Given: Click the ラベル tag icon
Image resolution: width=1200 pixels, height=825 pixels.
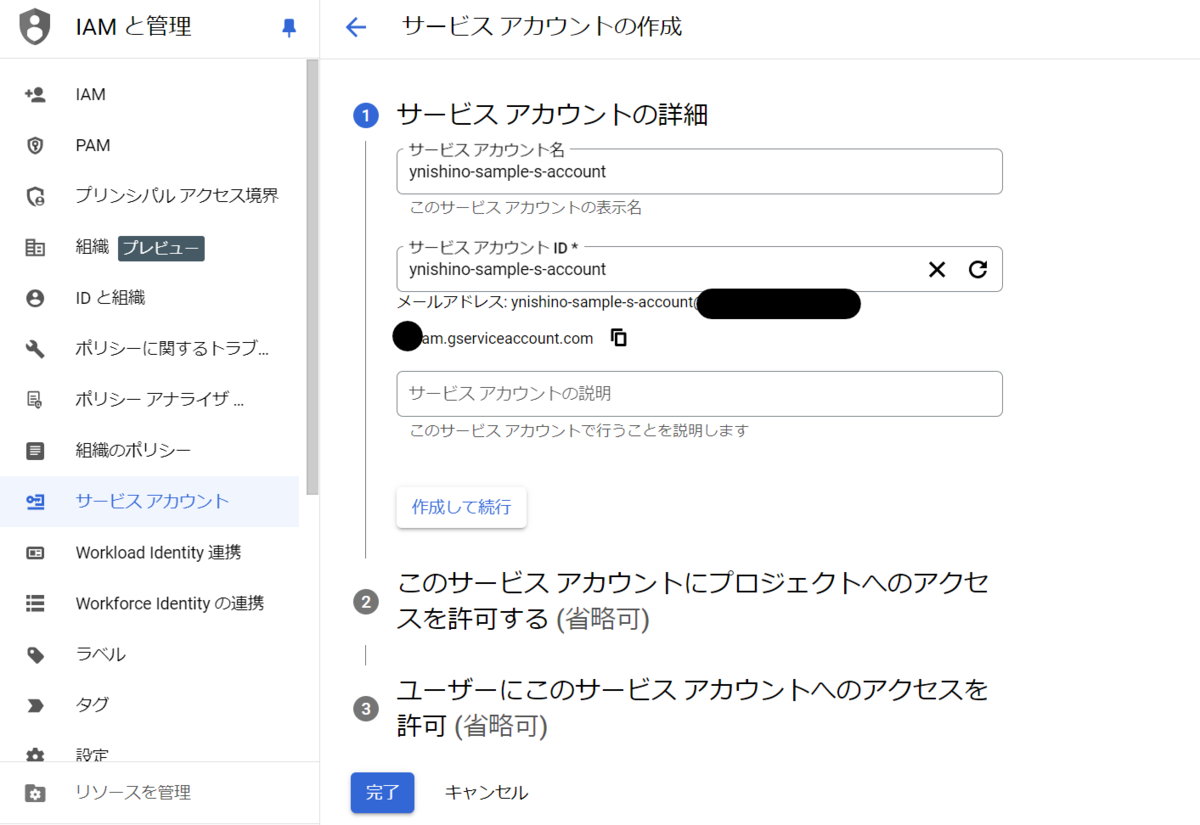Looking at the screenshot, I should [35, 655].
